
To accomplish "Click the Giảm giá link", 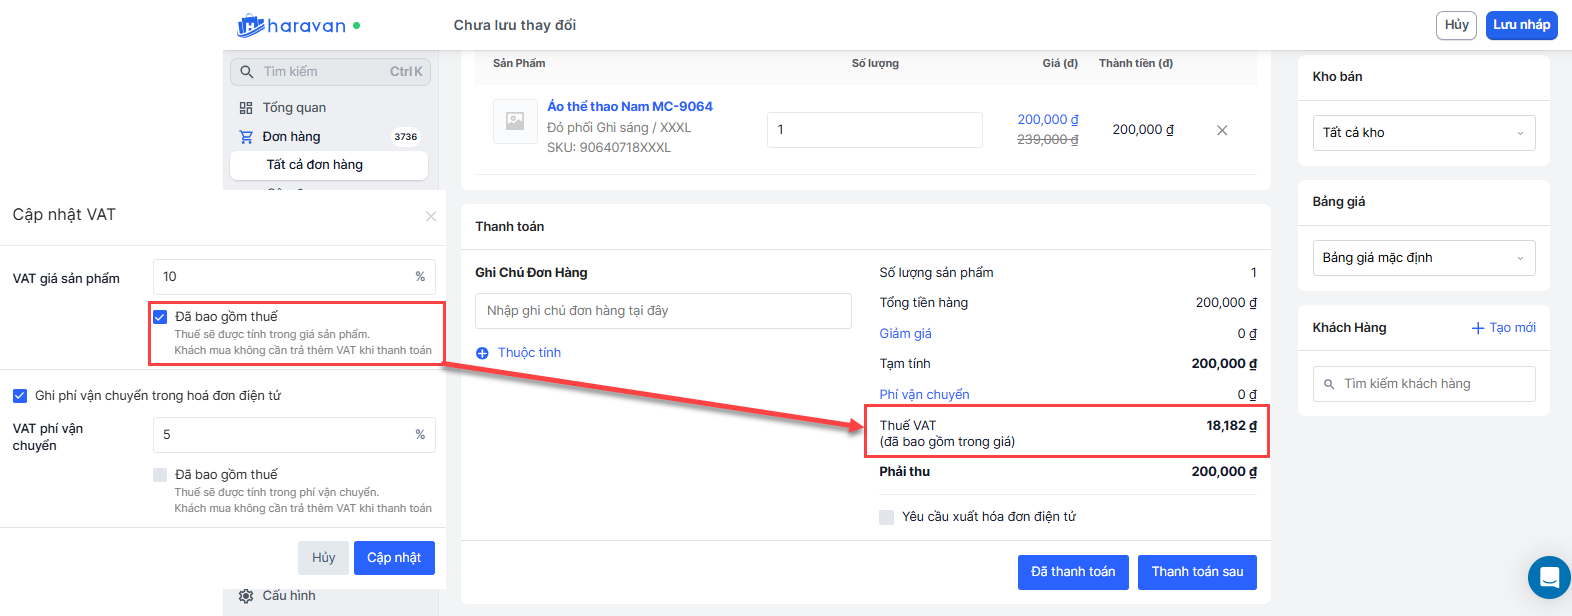I will tap(905, 334).
